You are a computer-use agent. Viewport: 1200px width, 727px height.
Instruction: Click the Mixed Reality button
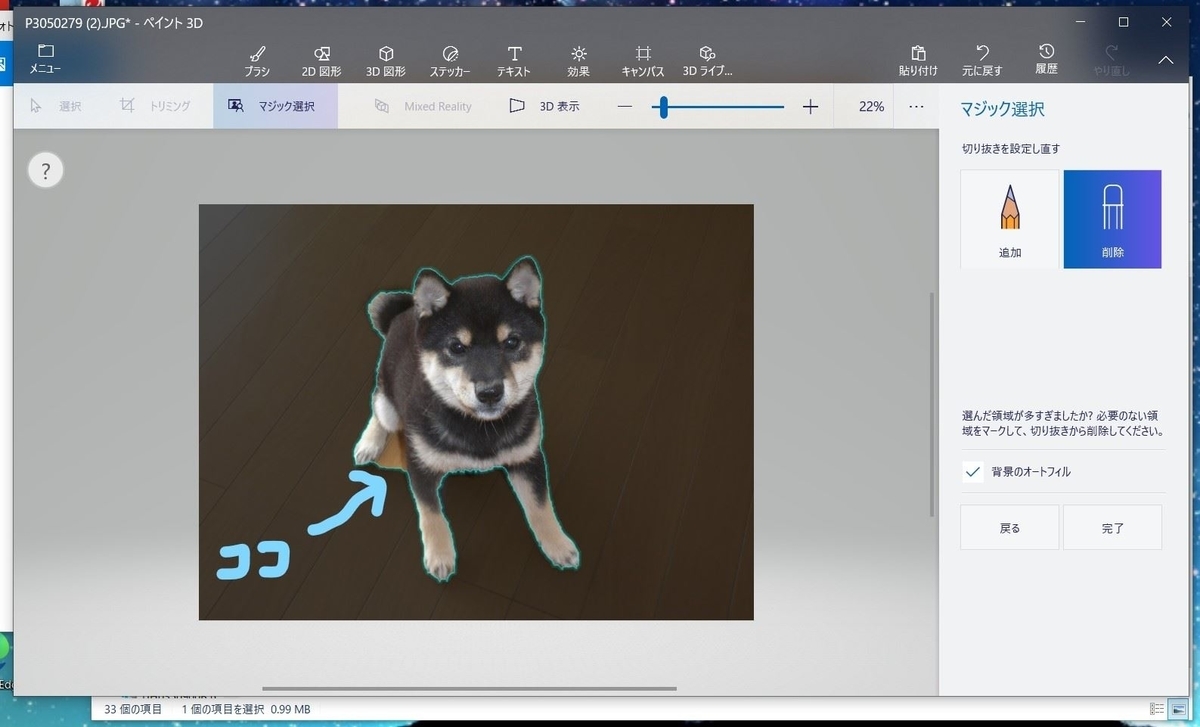(423, 106)
